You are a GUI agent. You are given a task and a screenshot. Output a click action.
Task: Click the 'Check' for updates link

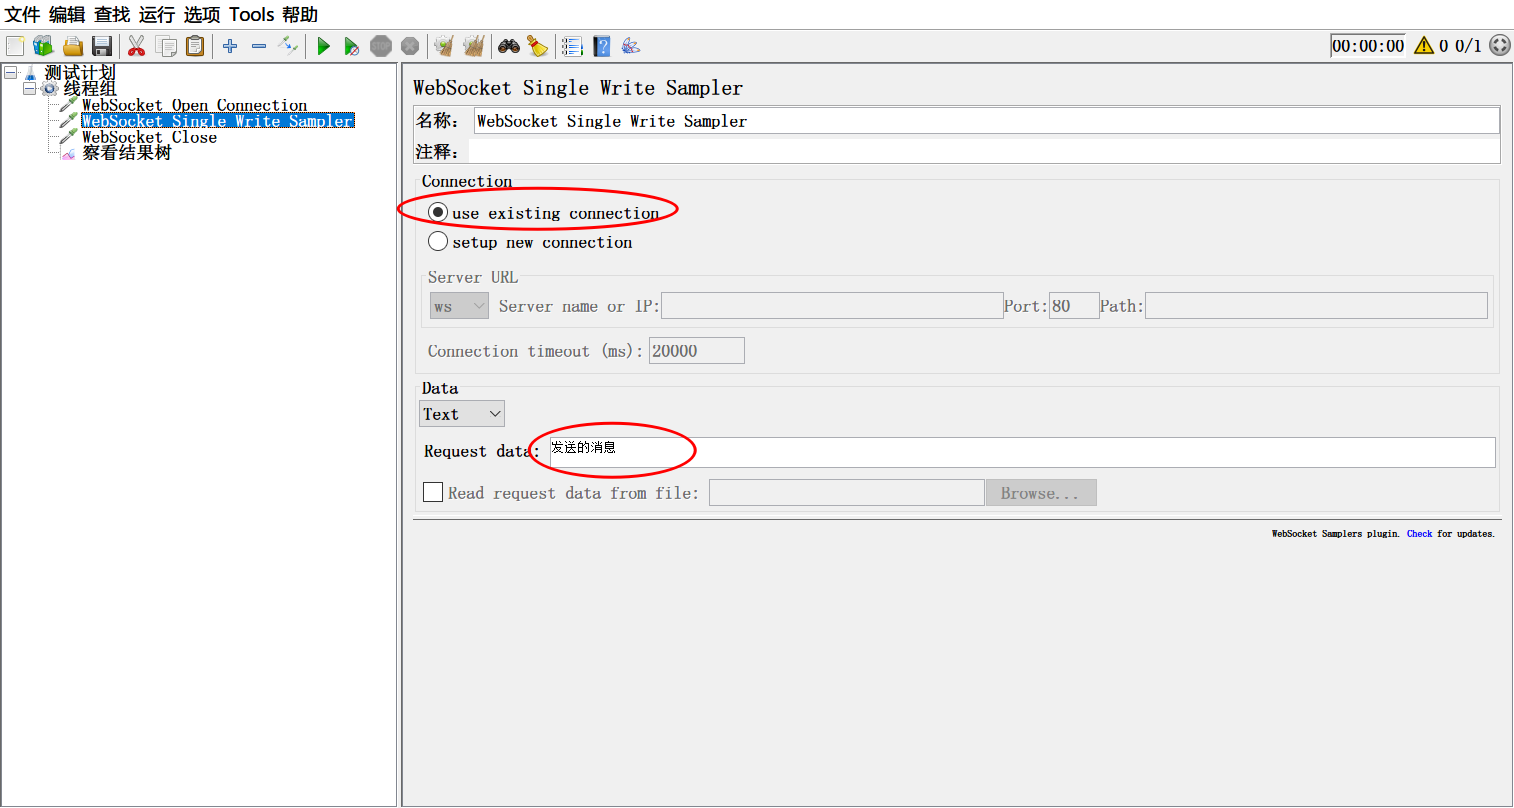tap(1419, 534)
